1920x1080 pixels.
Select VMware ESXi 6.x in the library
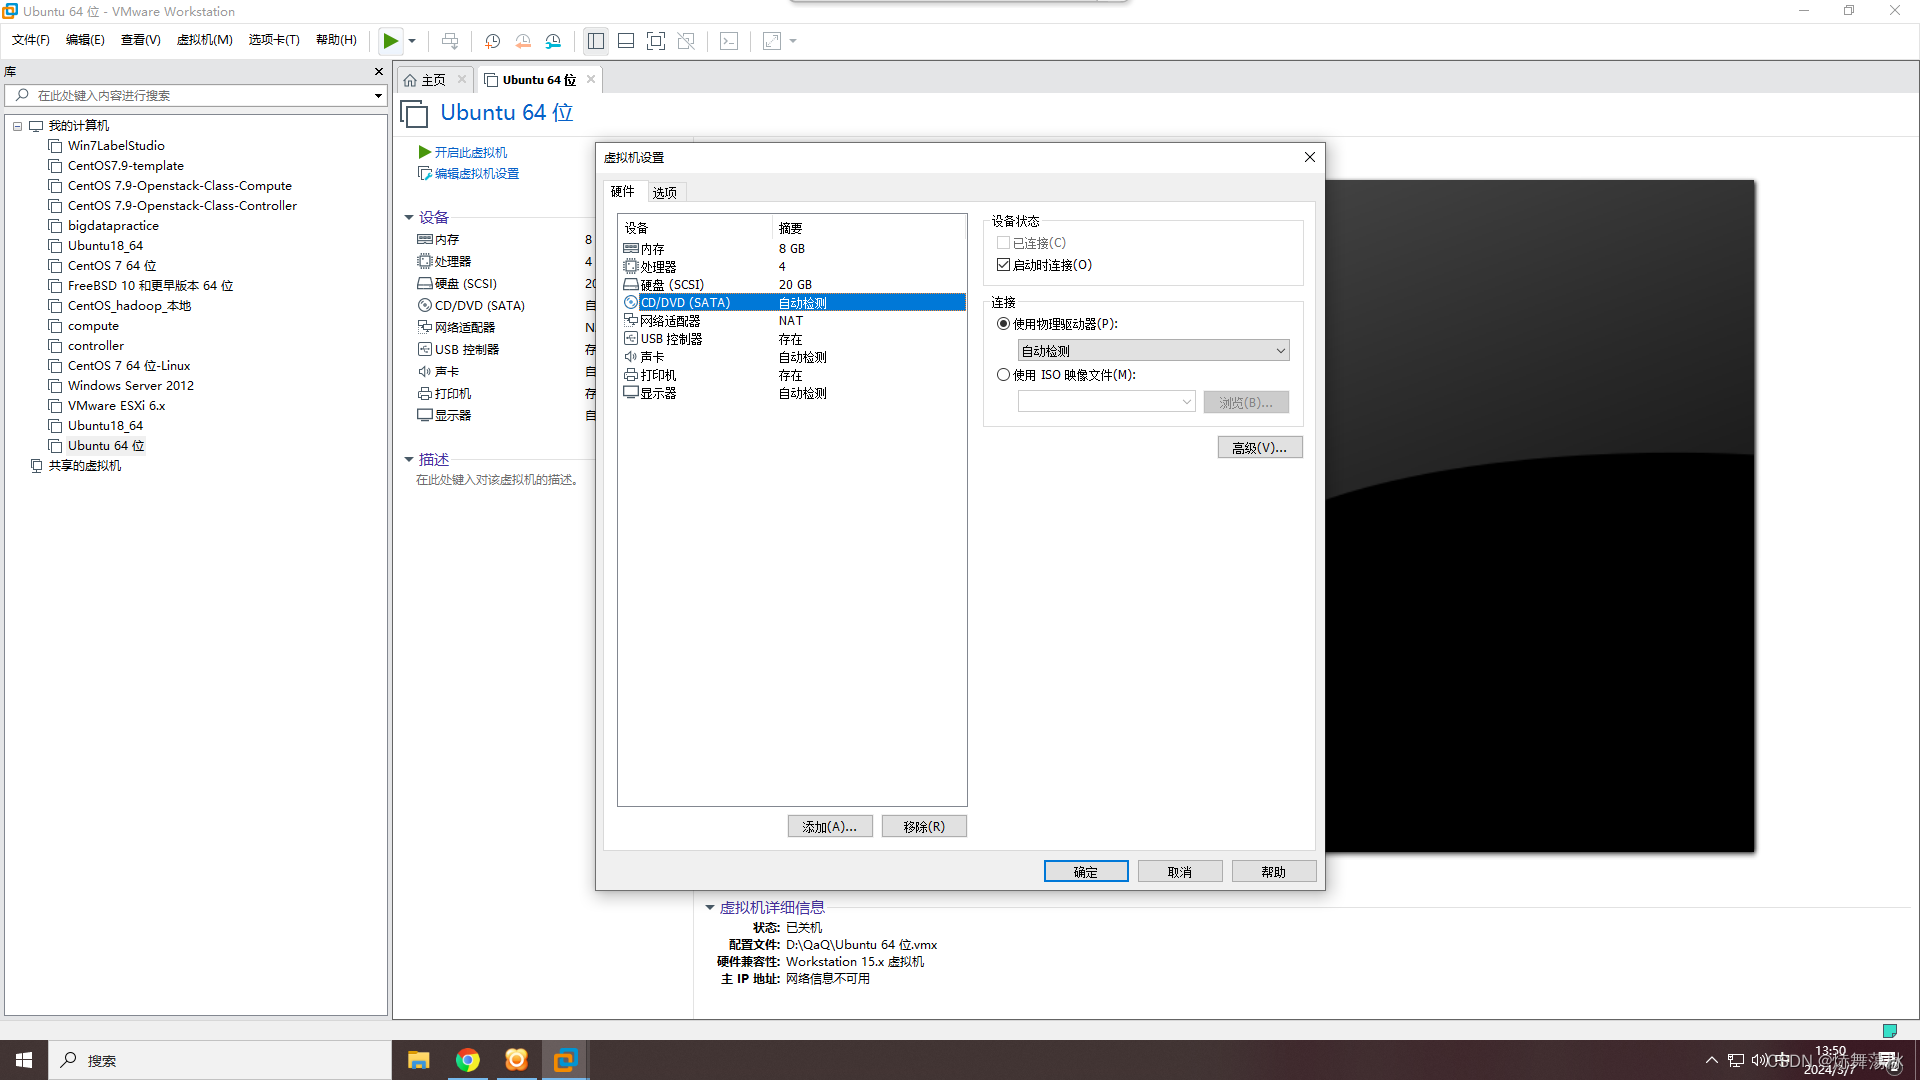click(116, 406)
